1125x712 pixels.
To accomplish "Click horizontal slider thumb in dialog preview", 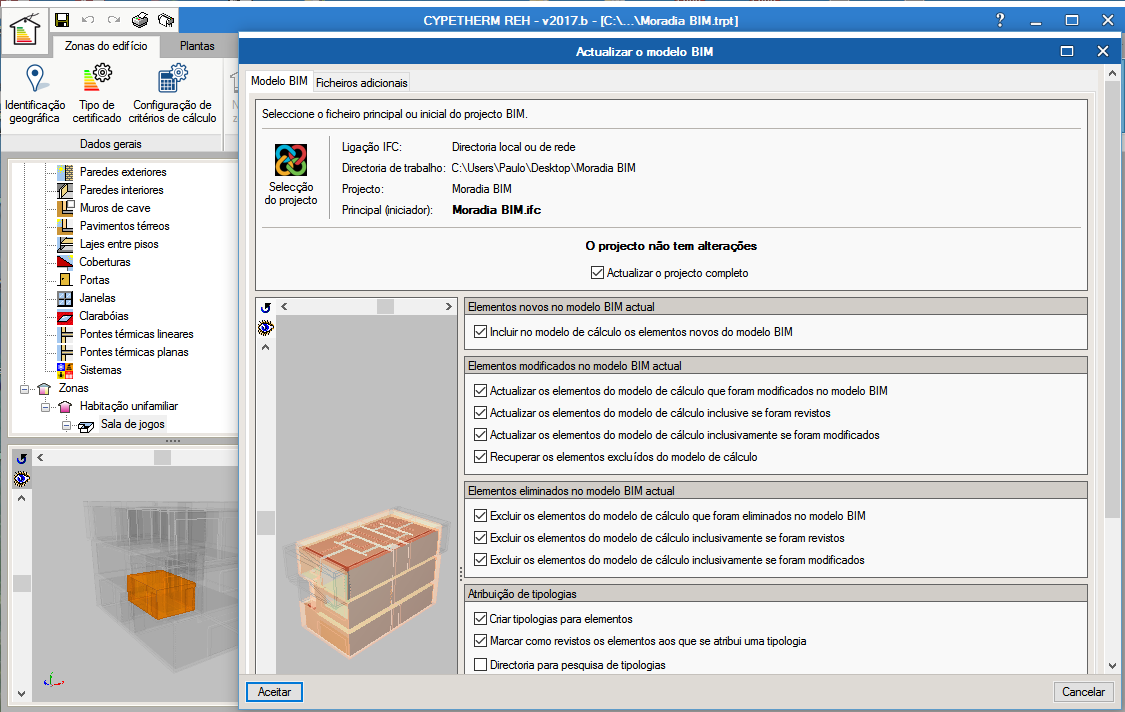I will (x=385, y=306).
